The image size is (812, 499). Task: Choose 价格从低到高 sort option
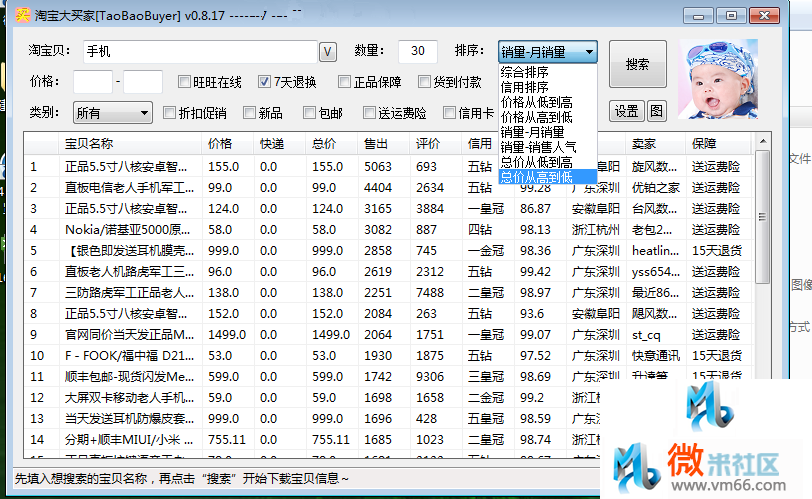(x=548, y=102)
